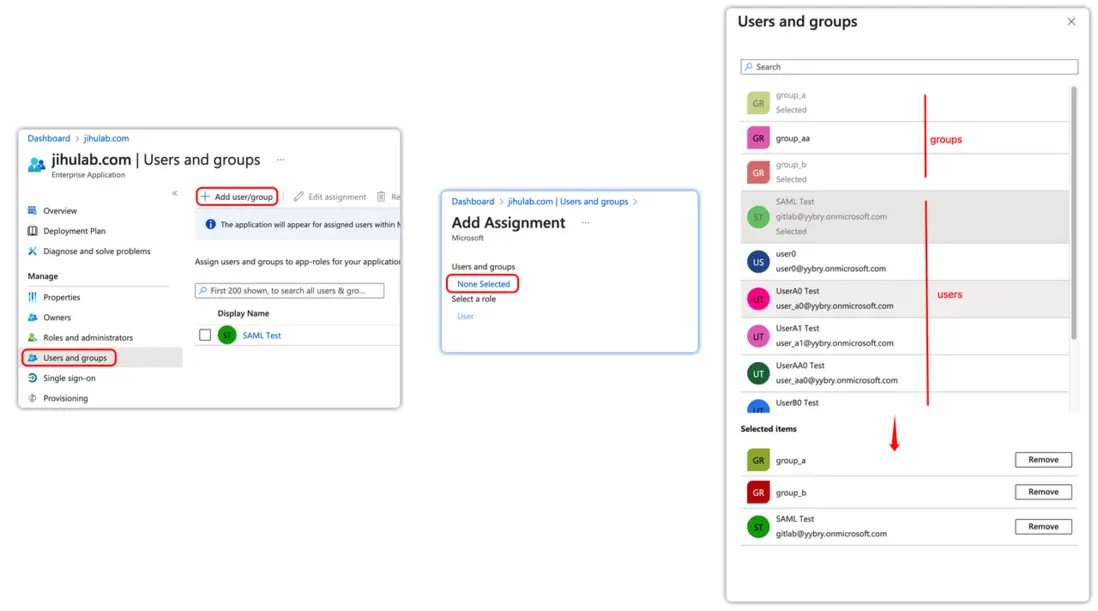Click Add user/group button

click(237, 197)
